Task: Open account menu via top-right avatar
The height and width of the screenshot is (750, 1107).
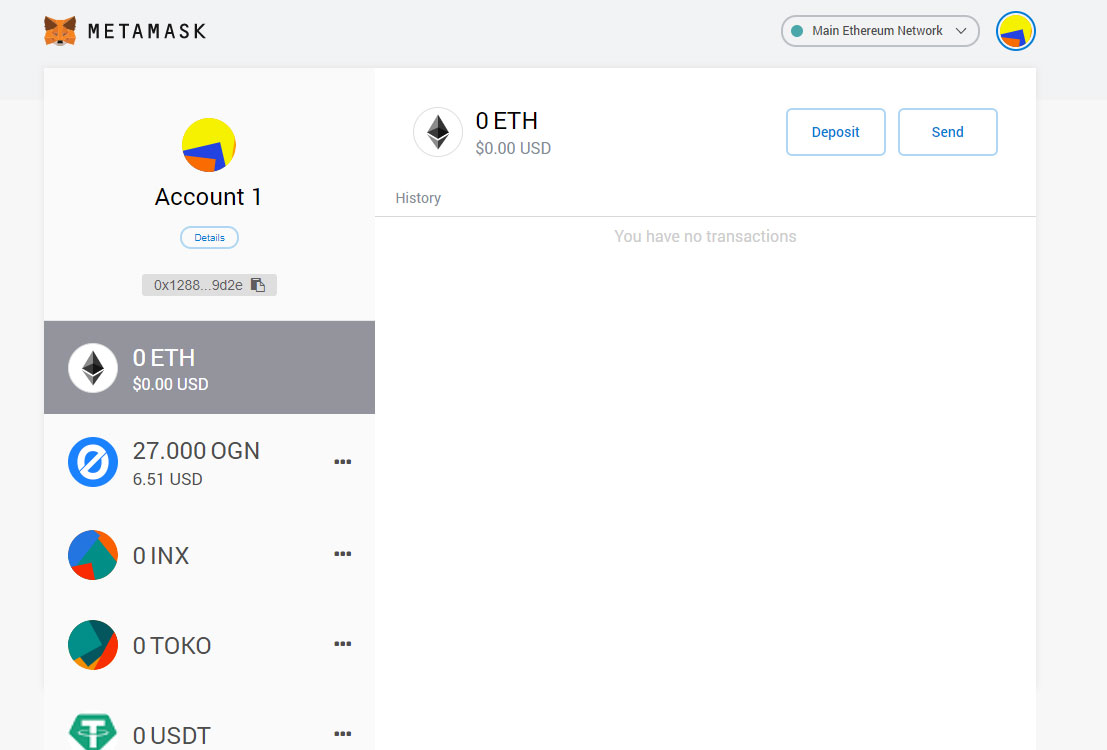Action: coord(1015,31)
